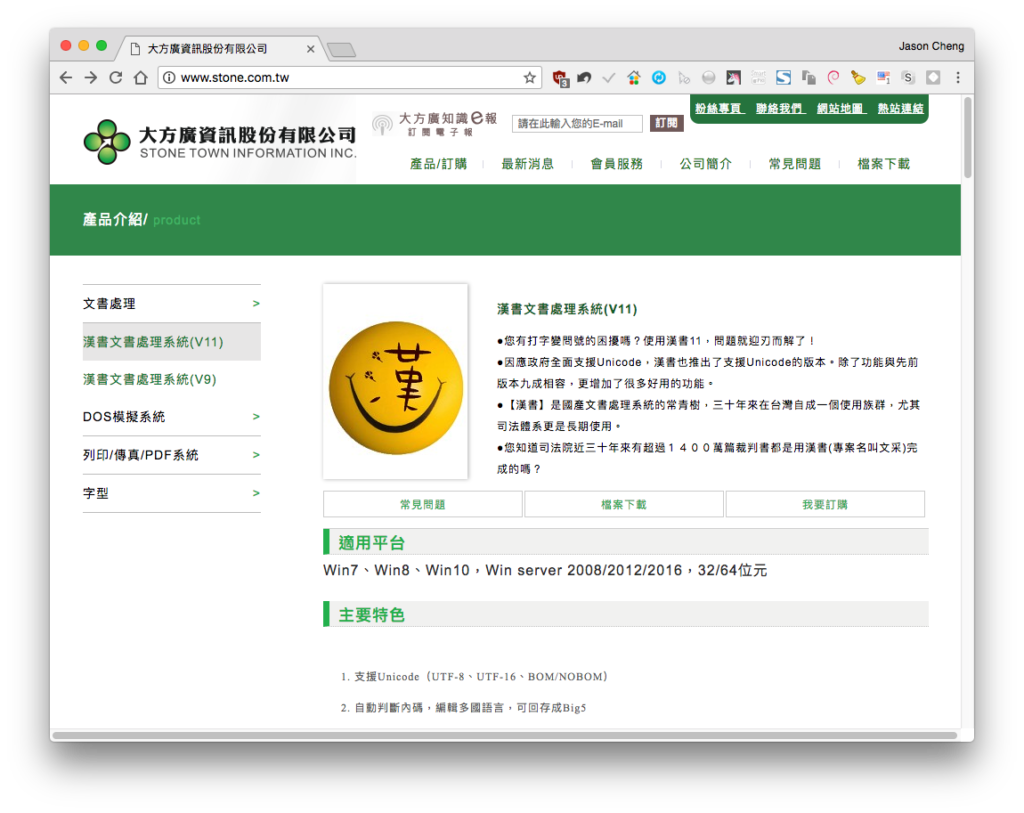The image size is (1024, 813).
Task: Click the 自動判斷內碼 feature list item
Action: click(x=470, y=708)
